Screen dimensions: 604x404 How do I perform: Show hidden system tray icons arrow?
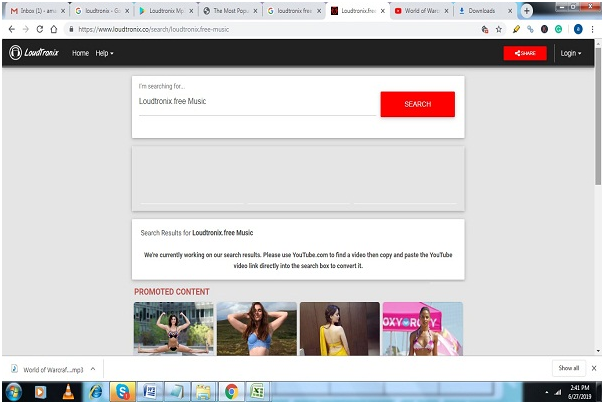point(546,392)
